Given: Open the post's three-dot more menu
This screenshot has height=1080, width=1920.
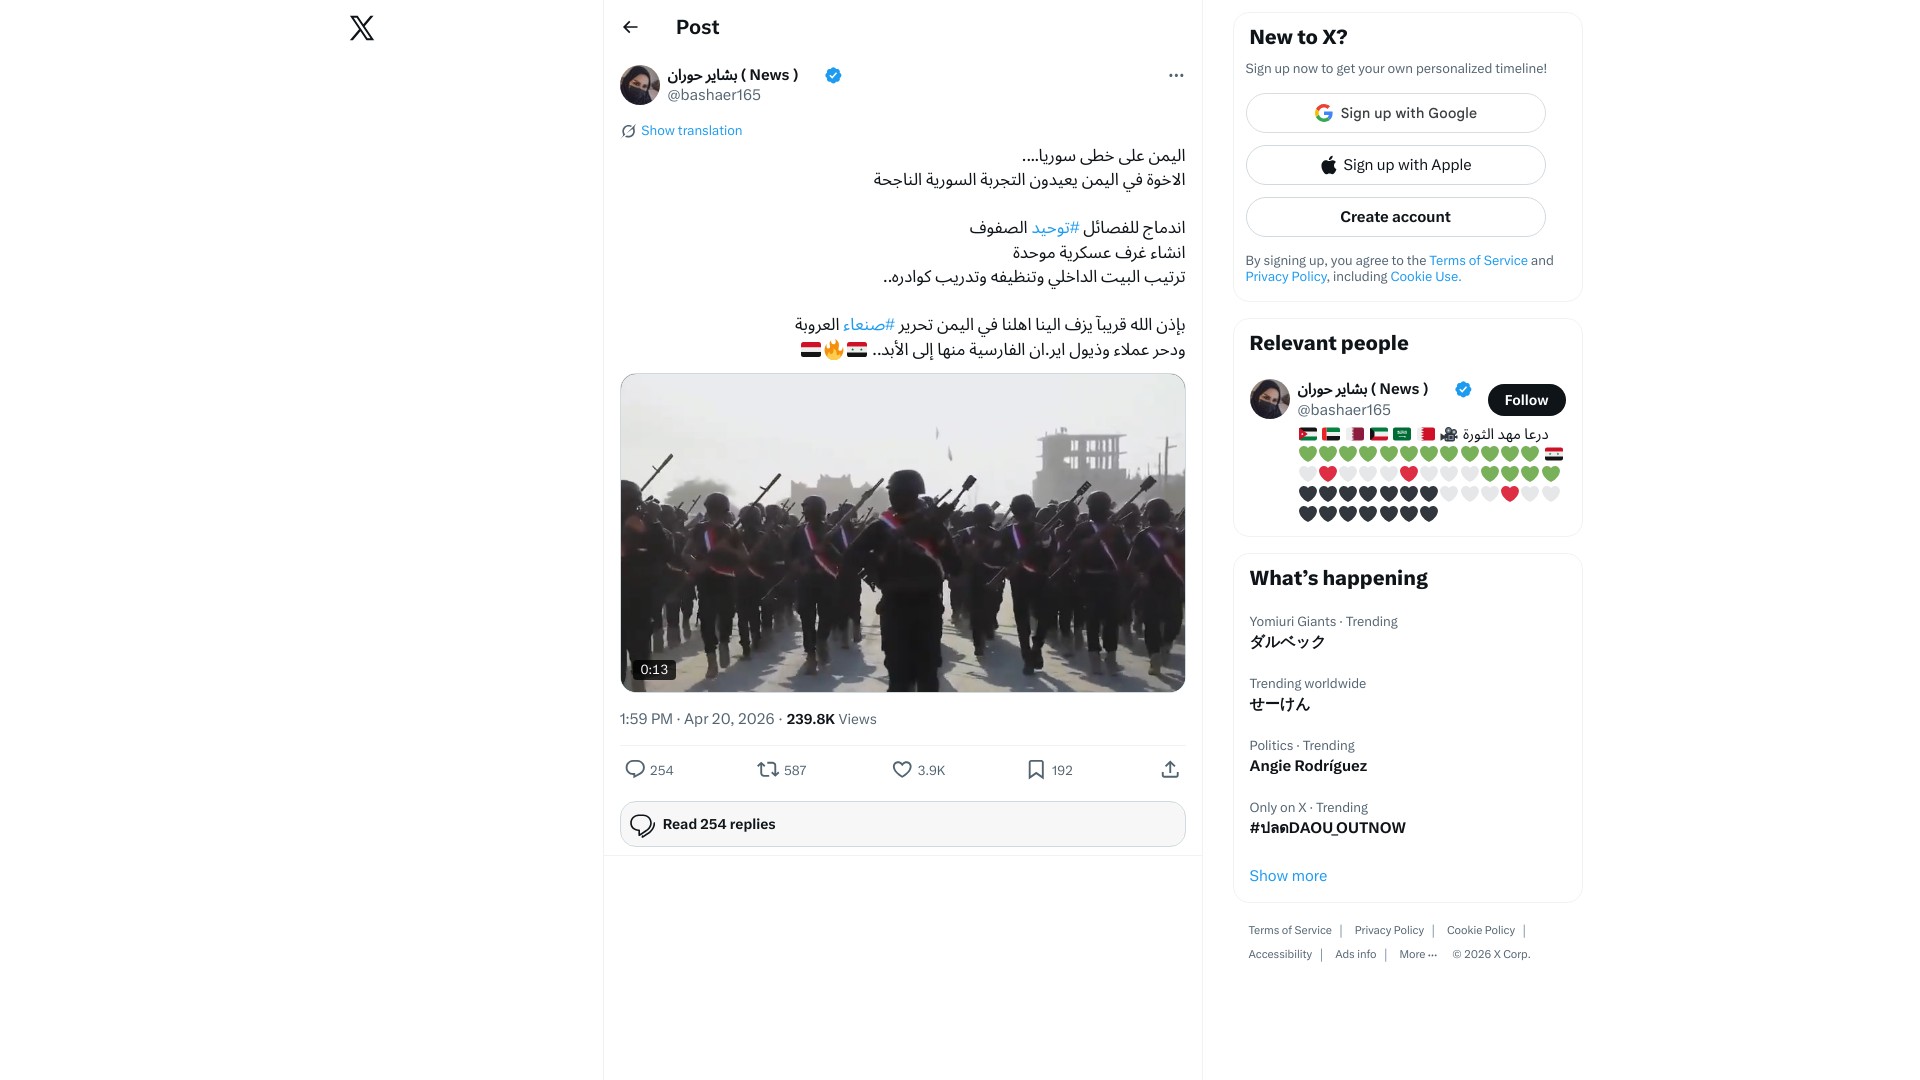Looking at the screenshot, I should point(1176,75).
